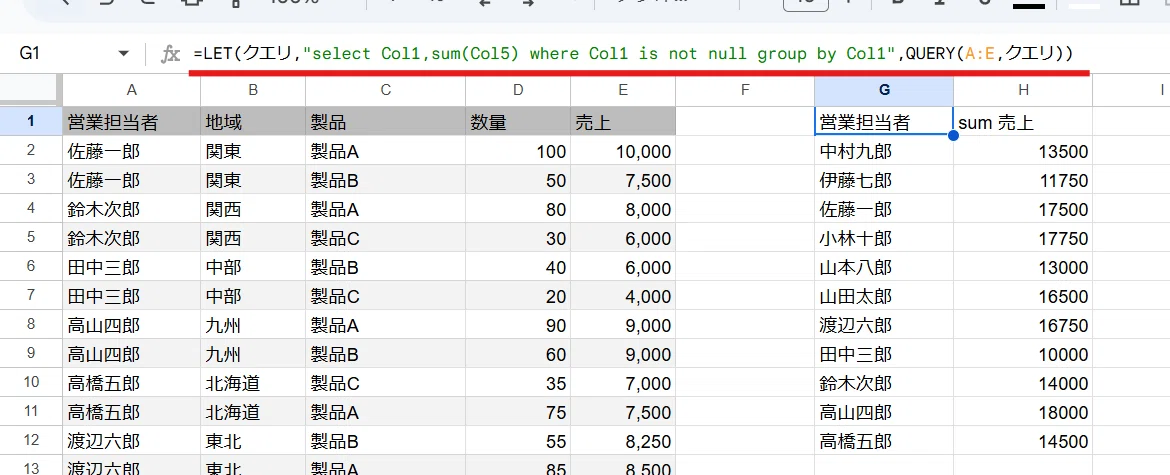
Task: Click the quantity cell 35 in column D
Action: pos(518,384)
